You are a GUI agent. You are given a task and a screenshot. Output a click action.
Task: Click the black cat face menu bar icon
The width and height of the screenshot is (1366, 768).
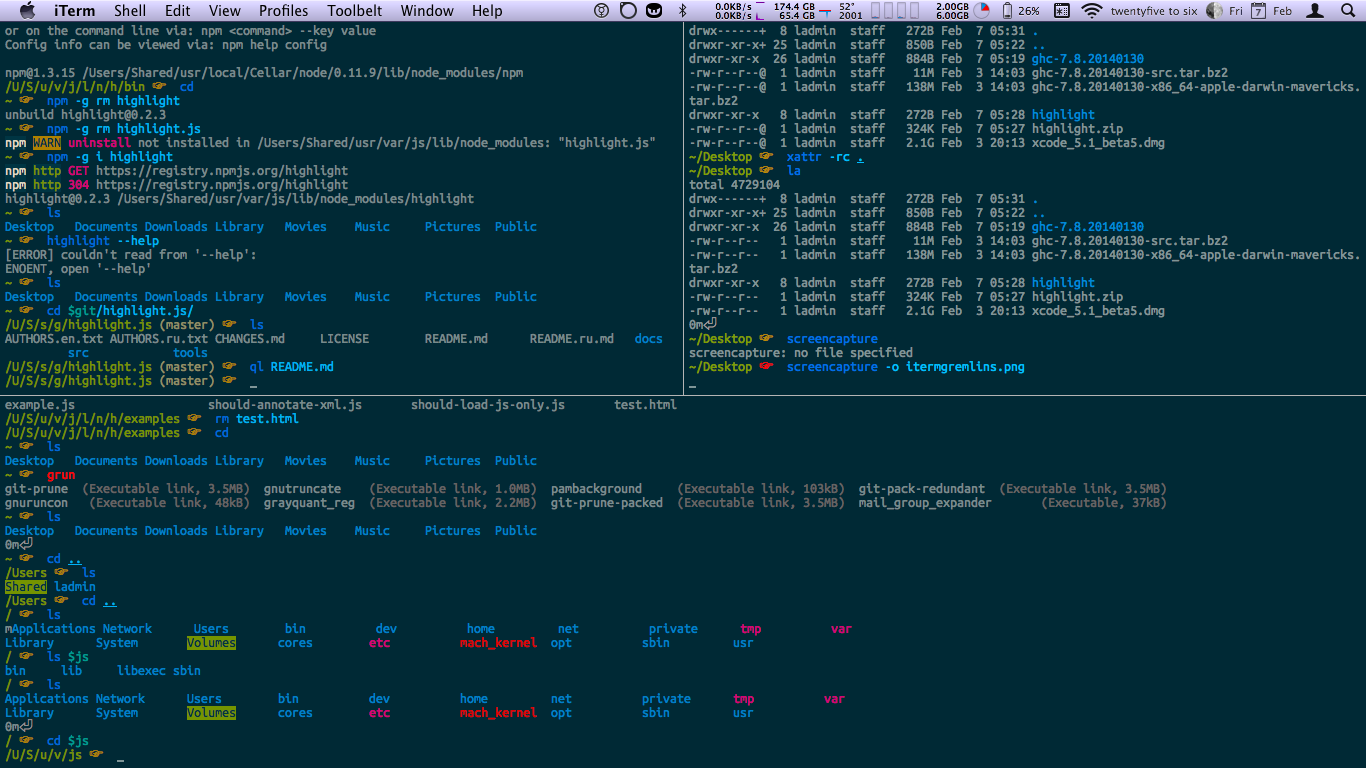coord(654,11)
